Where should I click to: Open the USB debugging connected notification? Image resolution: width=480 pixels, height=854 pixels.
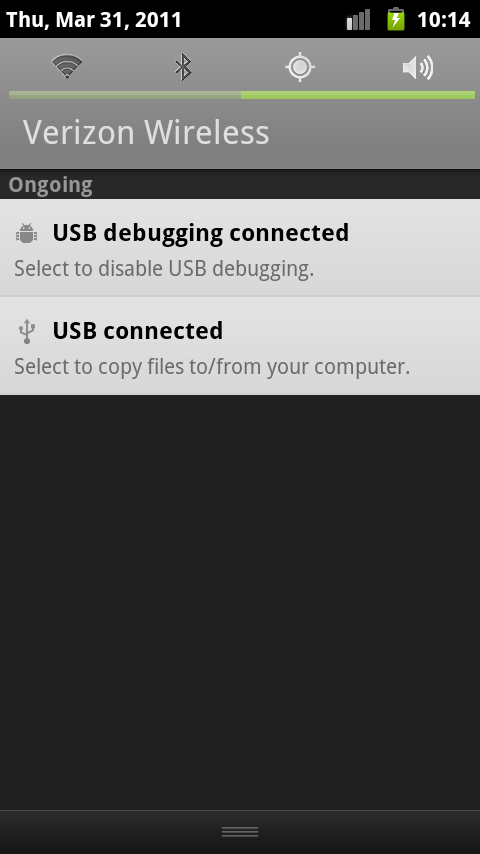240,248
